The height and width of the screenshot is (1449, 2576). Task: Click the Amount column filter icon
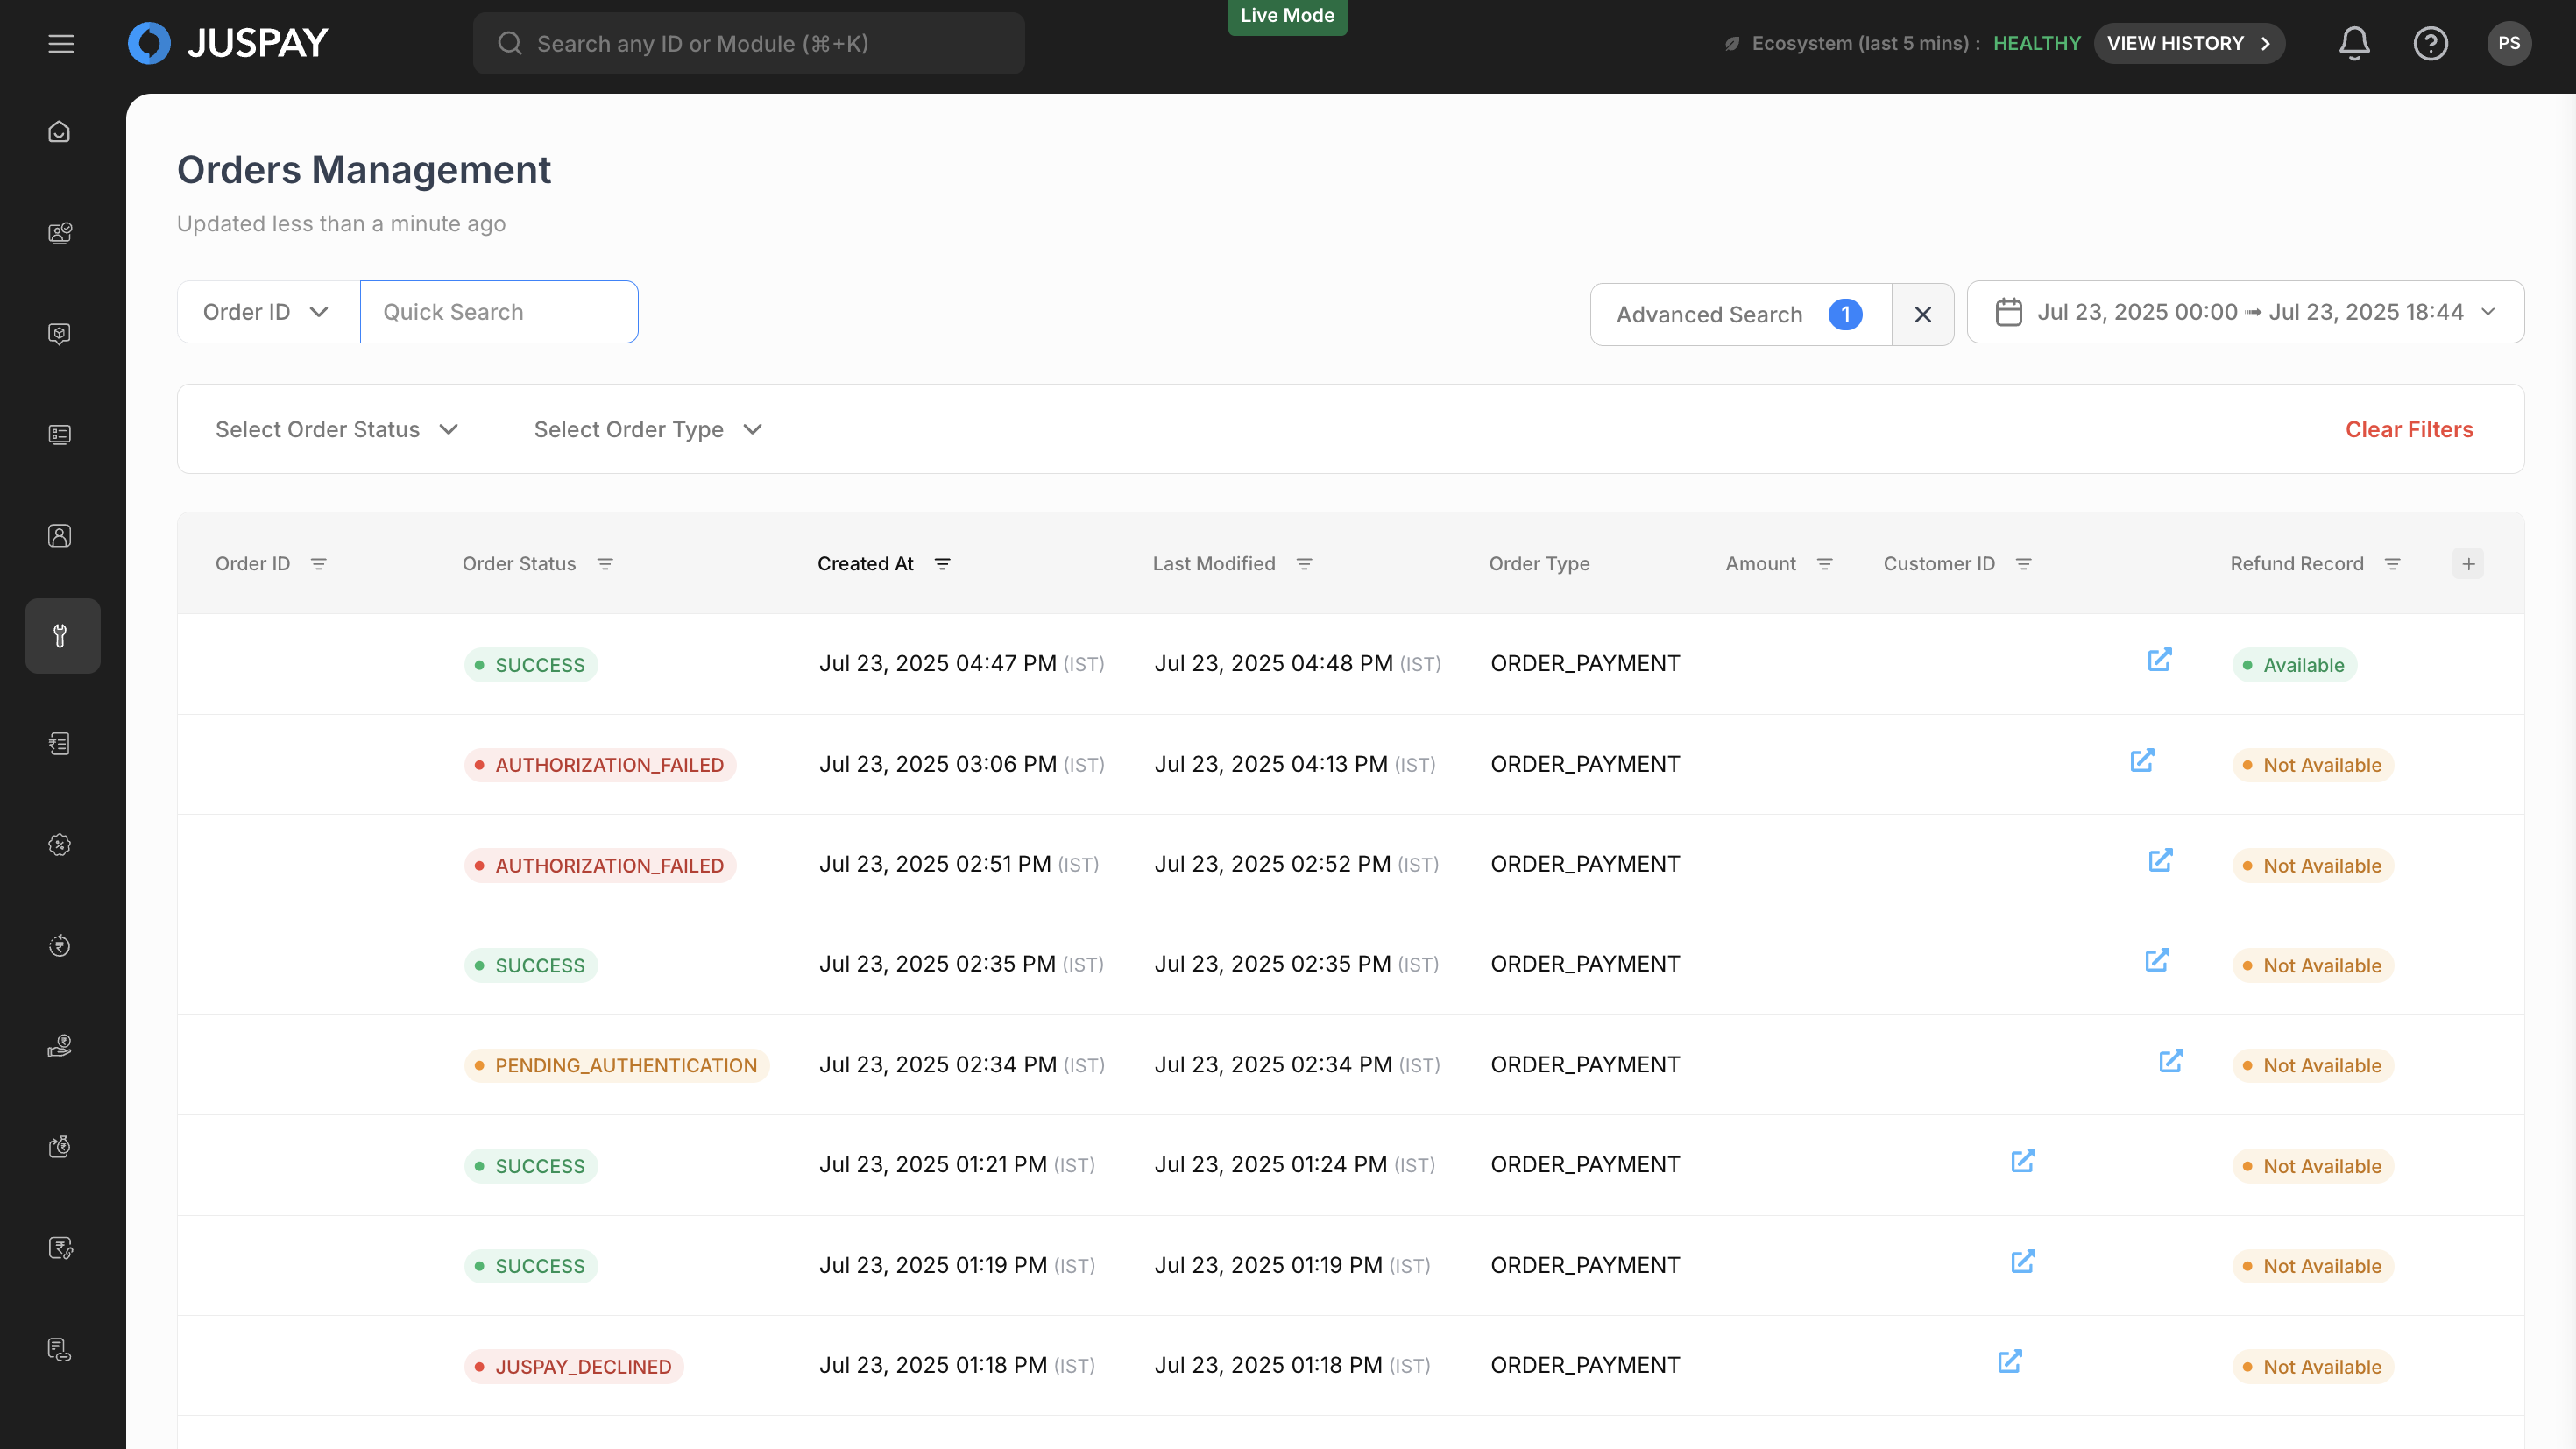pyautogui.click(x=1824, y=564)
